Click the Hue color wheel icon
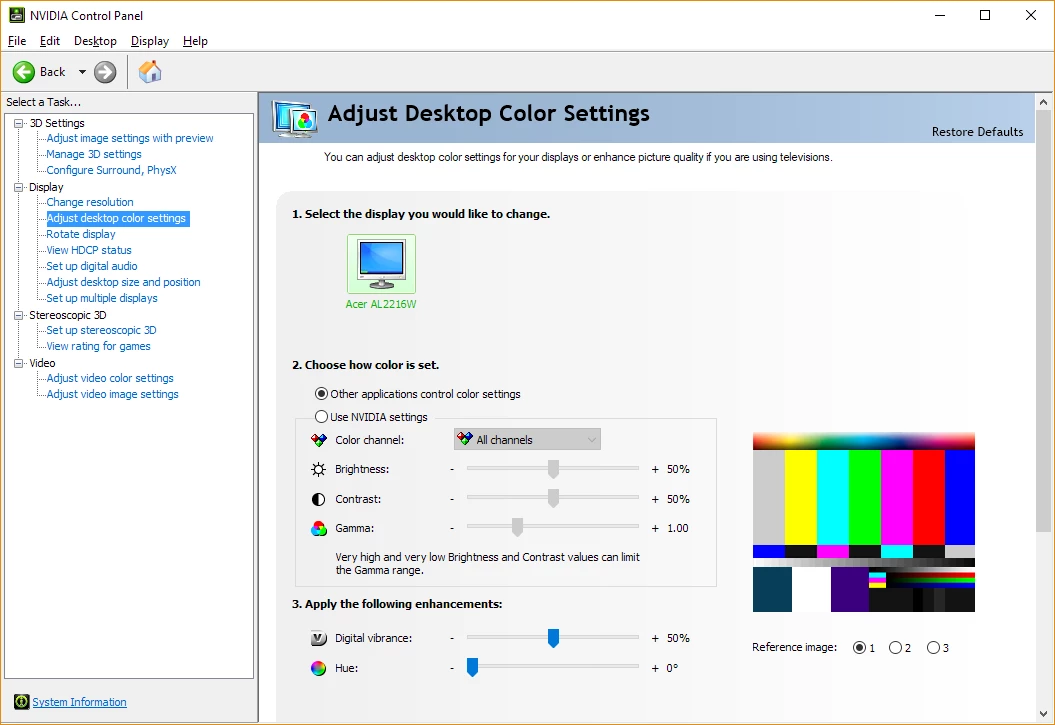Viewport: 1055px width, 725px height. [318, 668]
